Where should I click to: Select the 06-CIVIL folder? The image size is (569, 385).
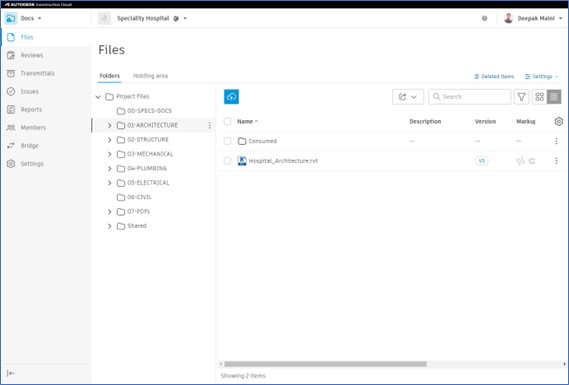(x=139, y=197)
